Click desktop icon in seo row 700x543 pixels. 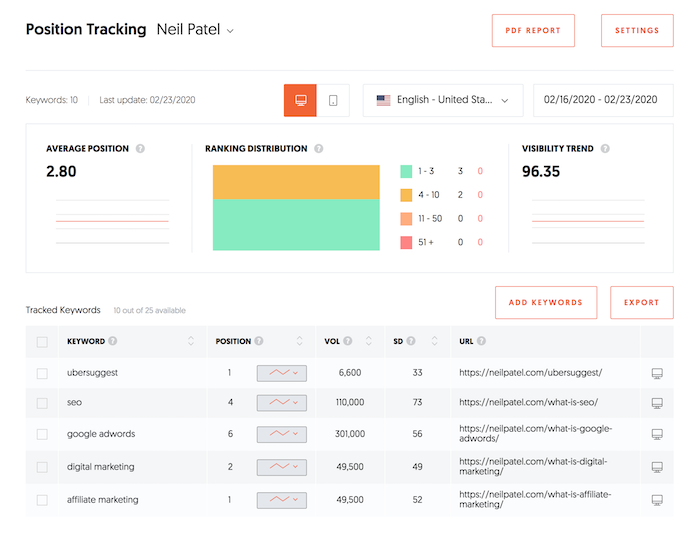pos(657,403)
